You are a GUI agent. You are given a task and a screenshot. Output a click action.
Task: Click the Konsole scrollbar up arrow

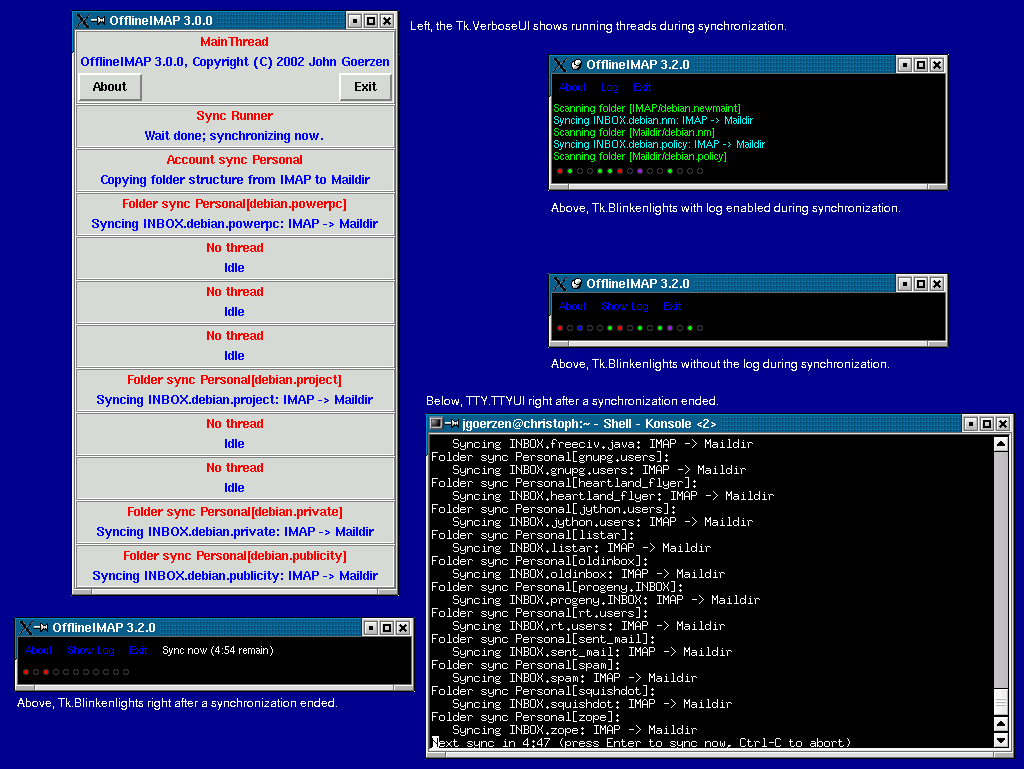click(x=1002, y=444)
